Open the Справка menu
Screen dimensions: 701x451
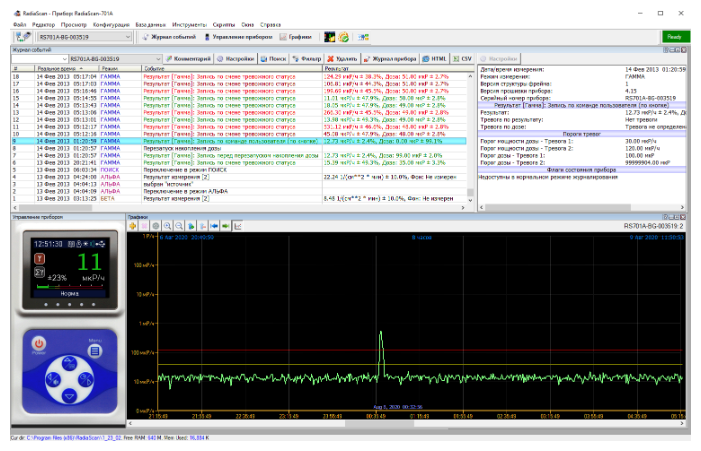pyautogui.click(x=270, y=25)
